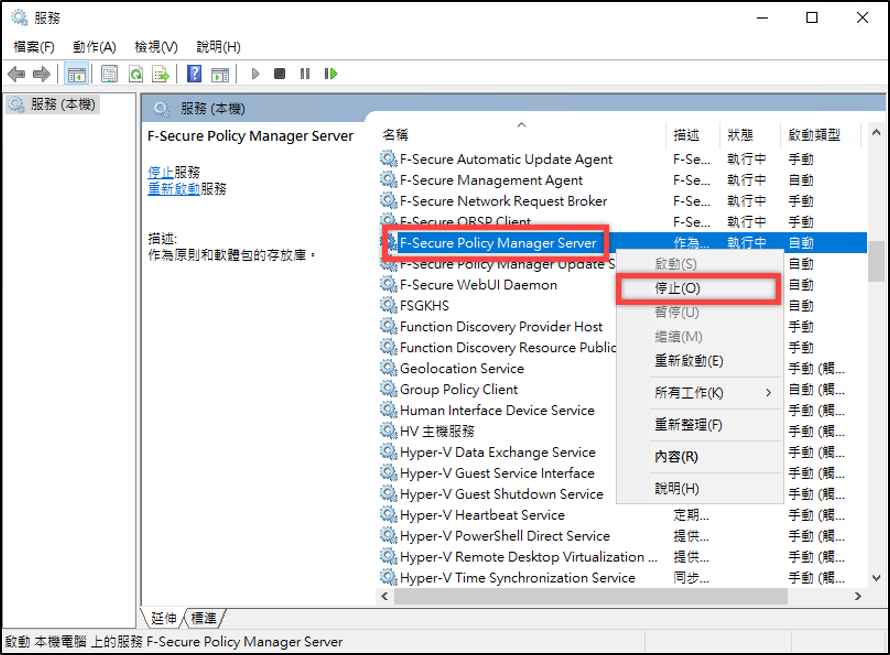
Task: Select F-Secure WebUI Daemon service
Action: coord(478,284)
